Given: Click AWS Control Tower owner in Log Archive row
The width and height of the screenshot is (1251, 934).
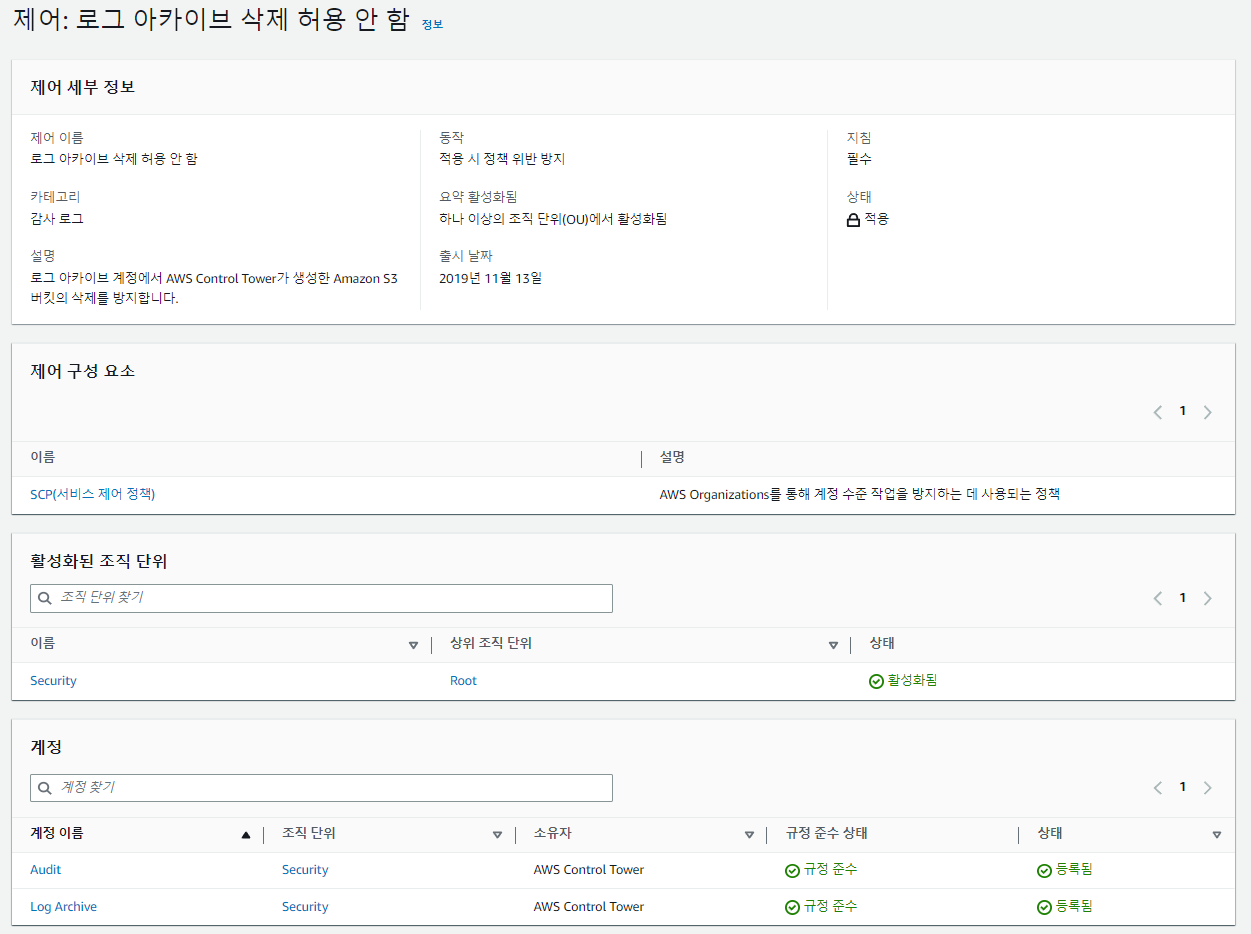Looking at the screenshot, I should pyautogui.click(x=589, y=907).
